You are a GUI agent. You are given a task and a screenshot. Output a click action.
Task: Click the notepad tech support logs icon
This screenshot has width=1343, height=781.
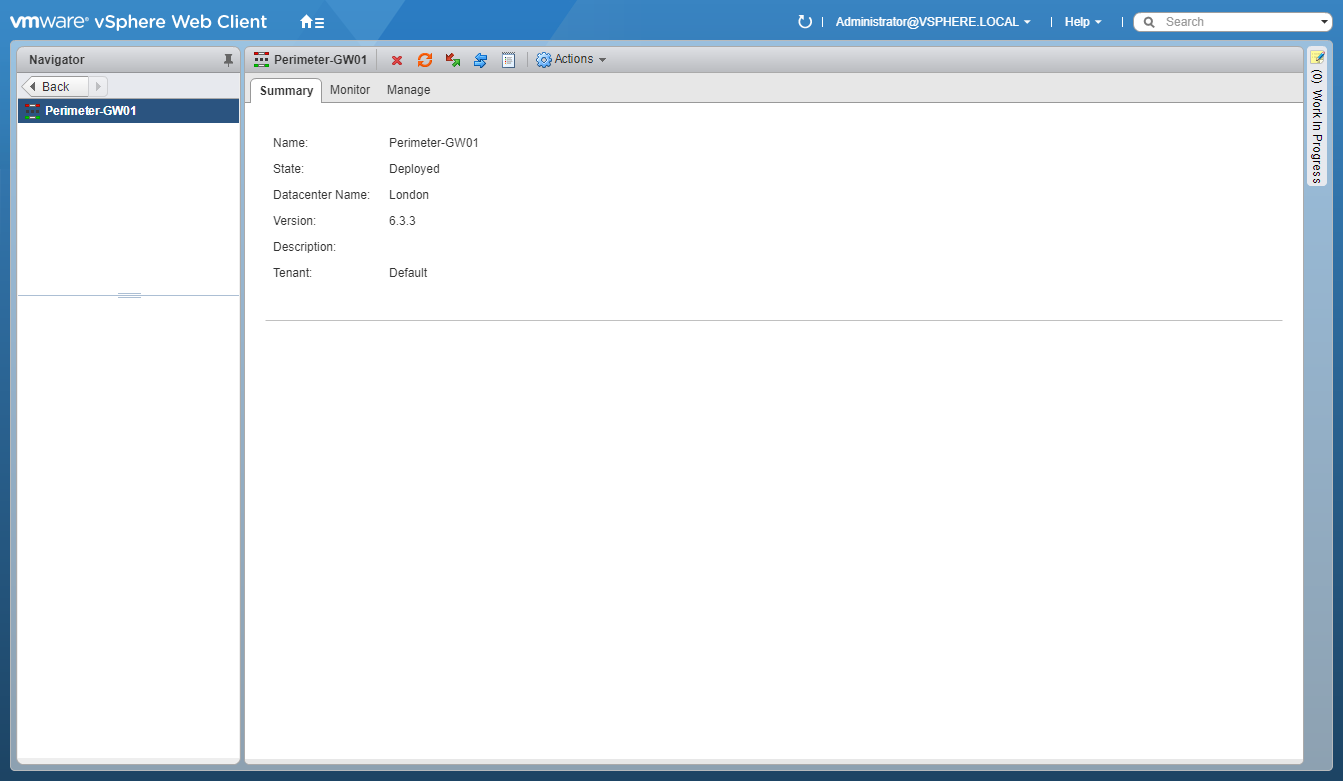tap(508, 60)
